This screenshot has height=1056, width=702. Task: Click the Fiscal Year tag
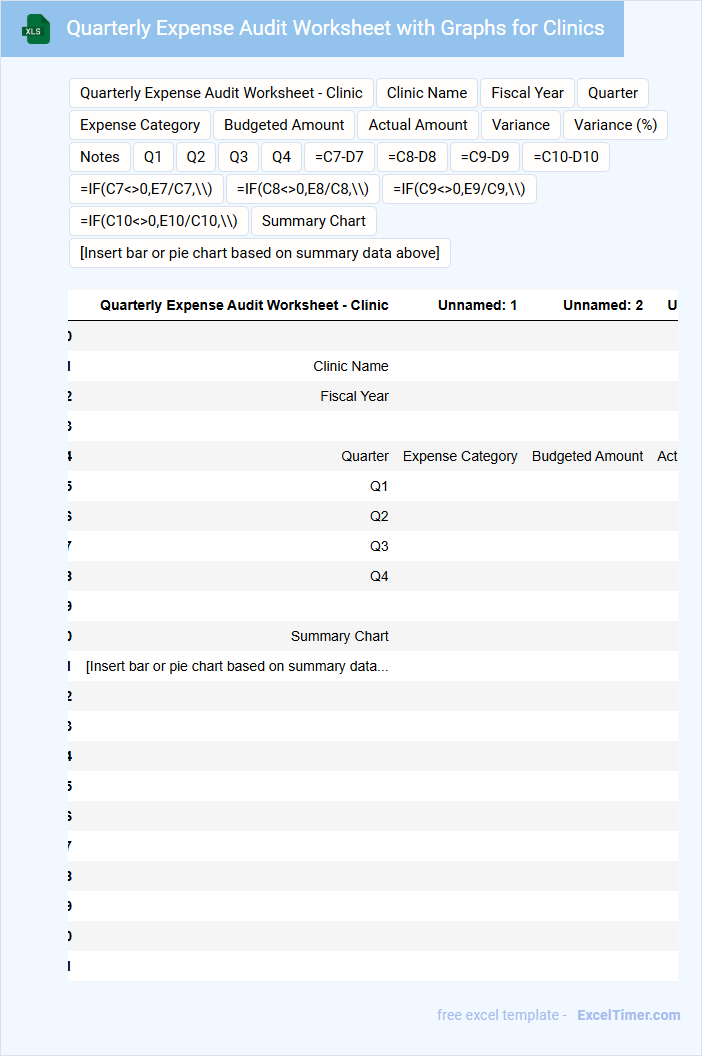(527, 93)
